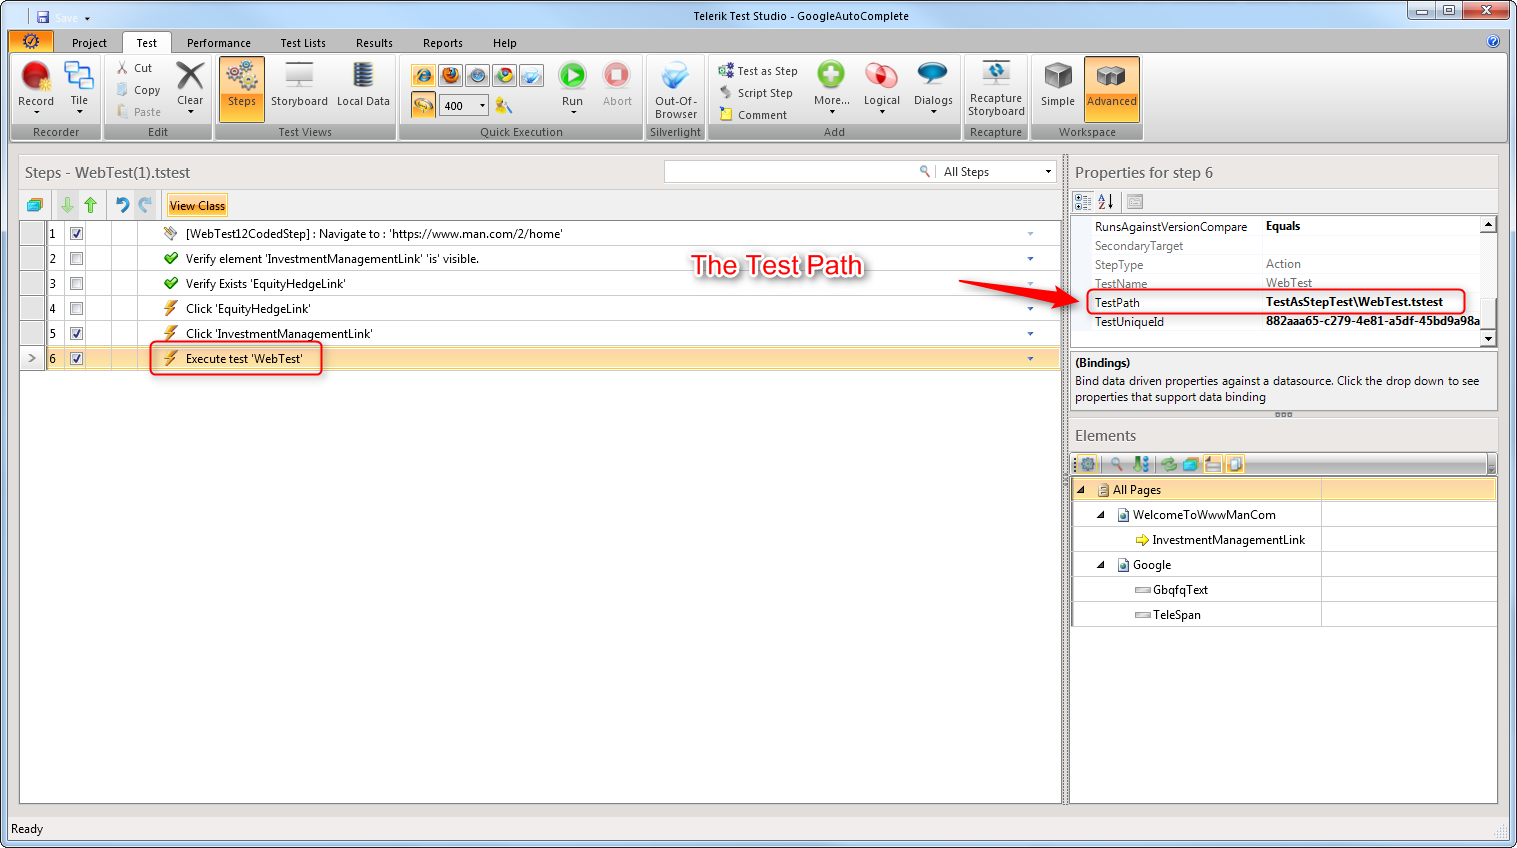
Task: Expand step 1 options arrow
Action: pyautogui.click(x=1030, y=234)
